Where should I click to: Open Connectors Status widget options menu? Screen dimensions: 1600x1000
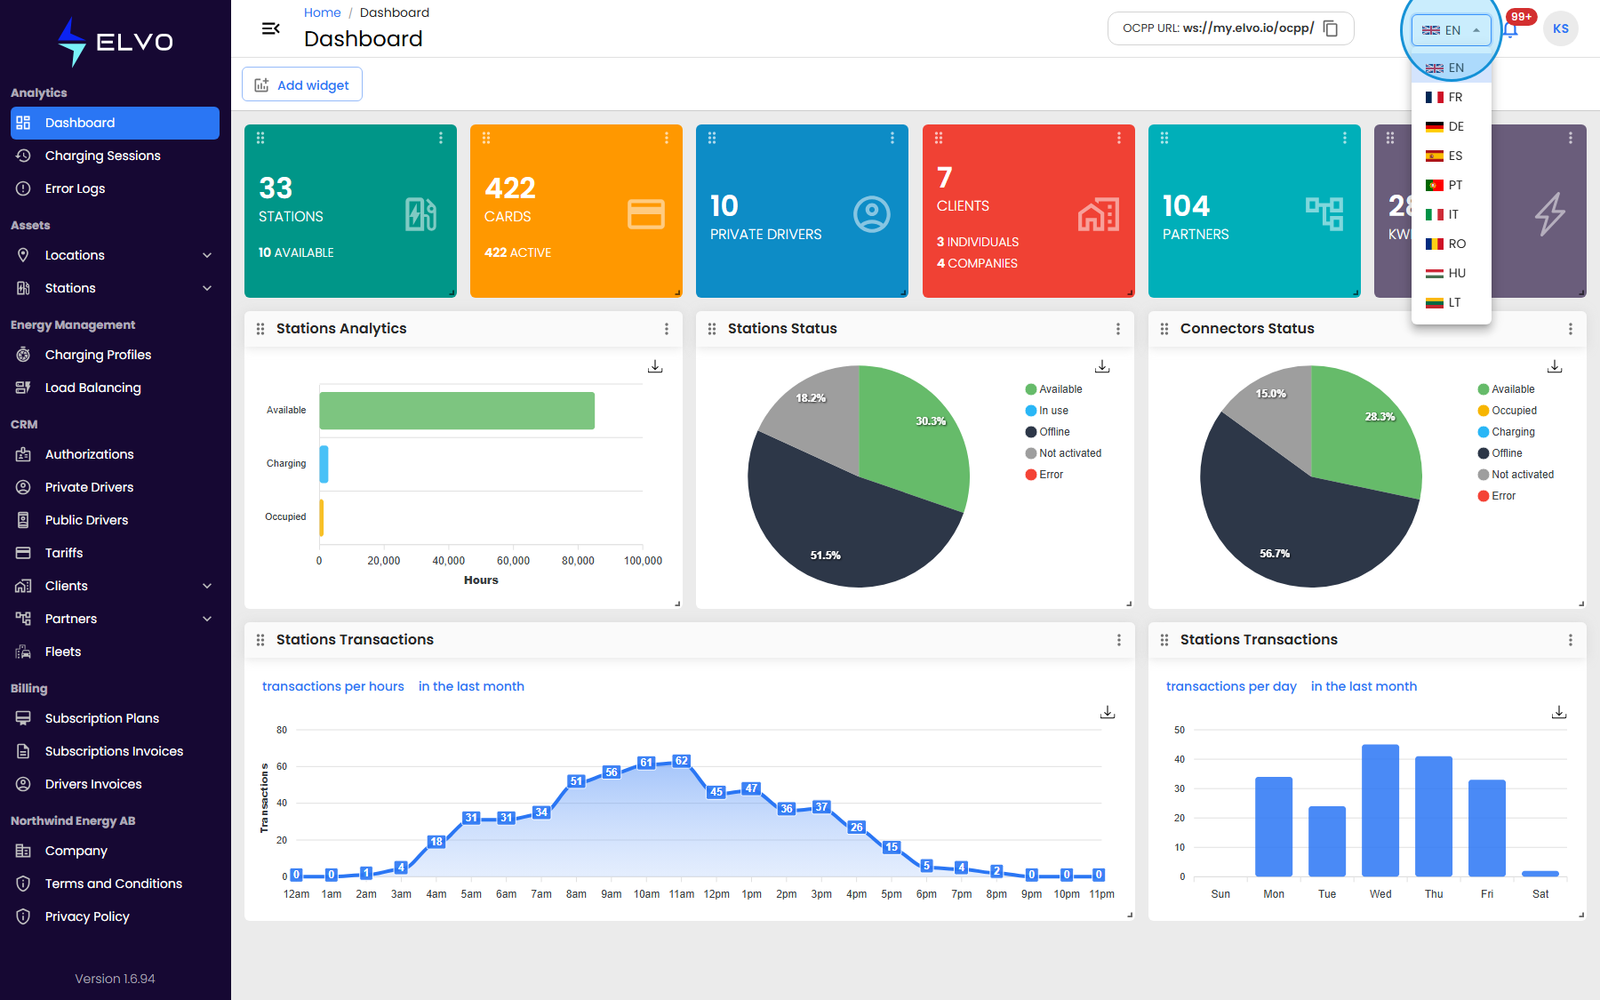tap(1570, 329)
